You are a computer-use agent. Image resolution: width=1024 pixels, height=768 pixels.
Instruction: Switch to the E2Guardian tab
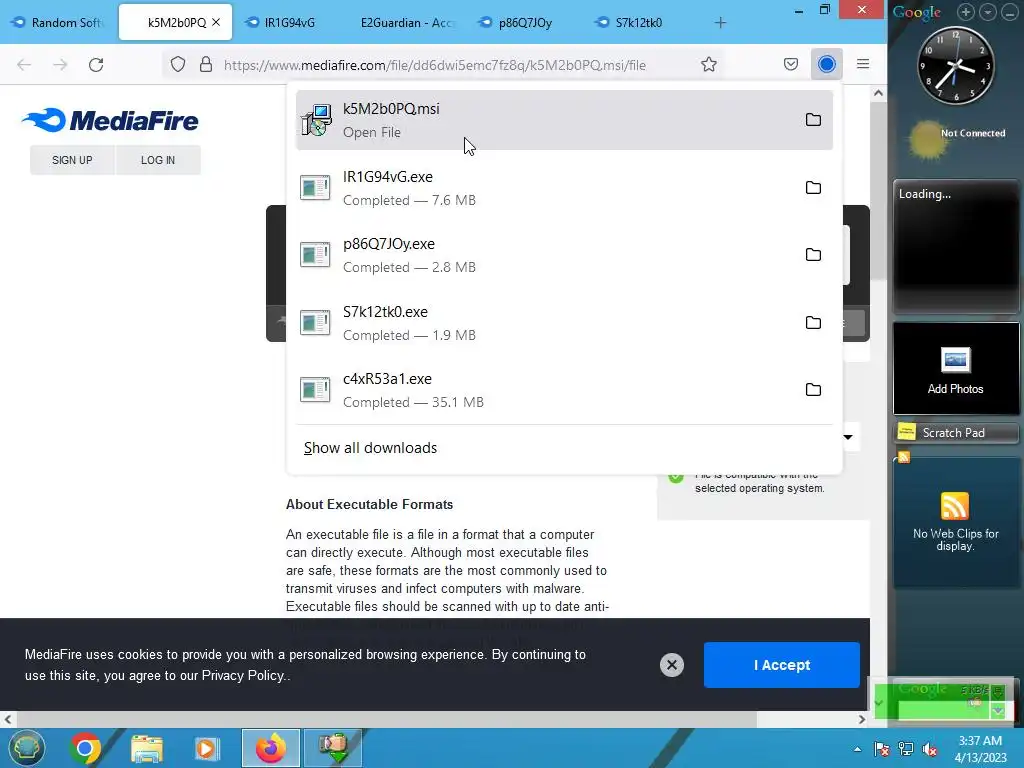[x=406, y=22]
